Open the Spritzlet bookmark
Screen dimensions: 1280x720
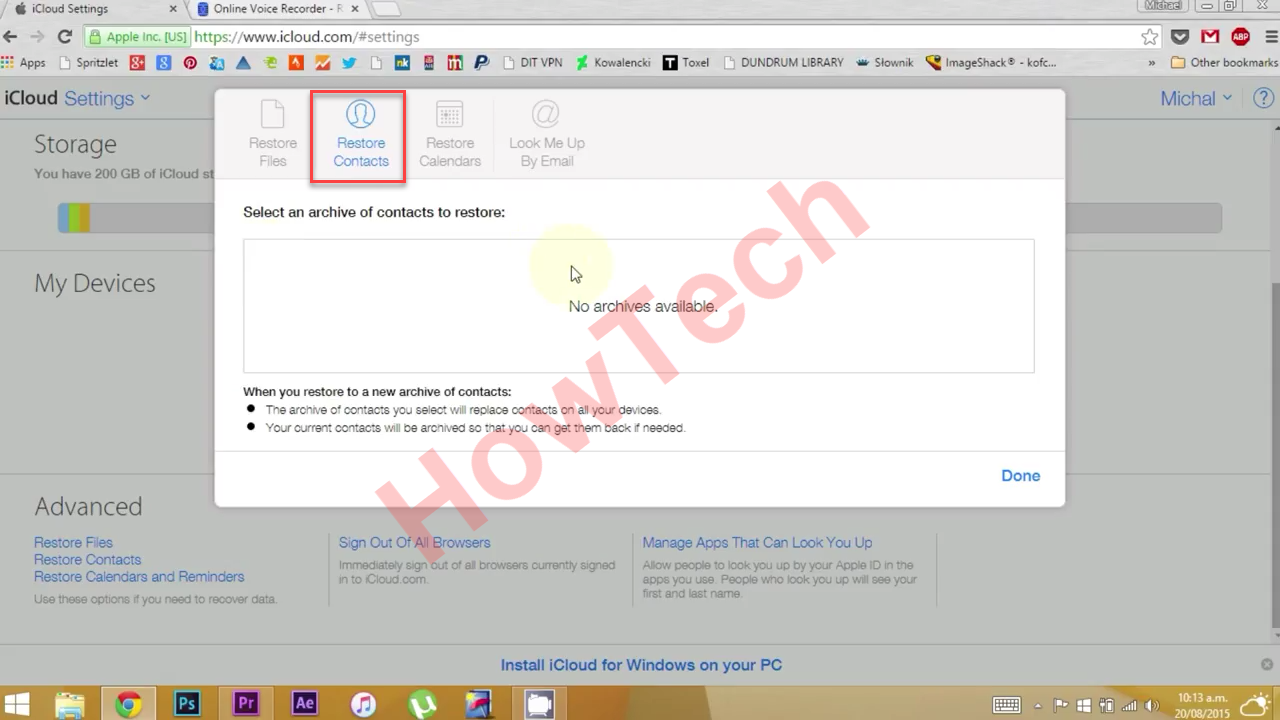point(88,62)
